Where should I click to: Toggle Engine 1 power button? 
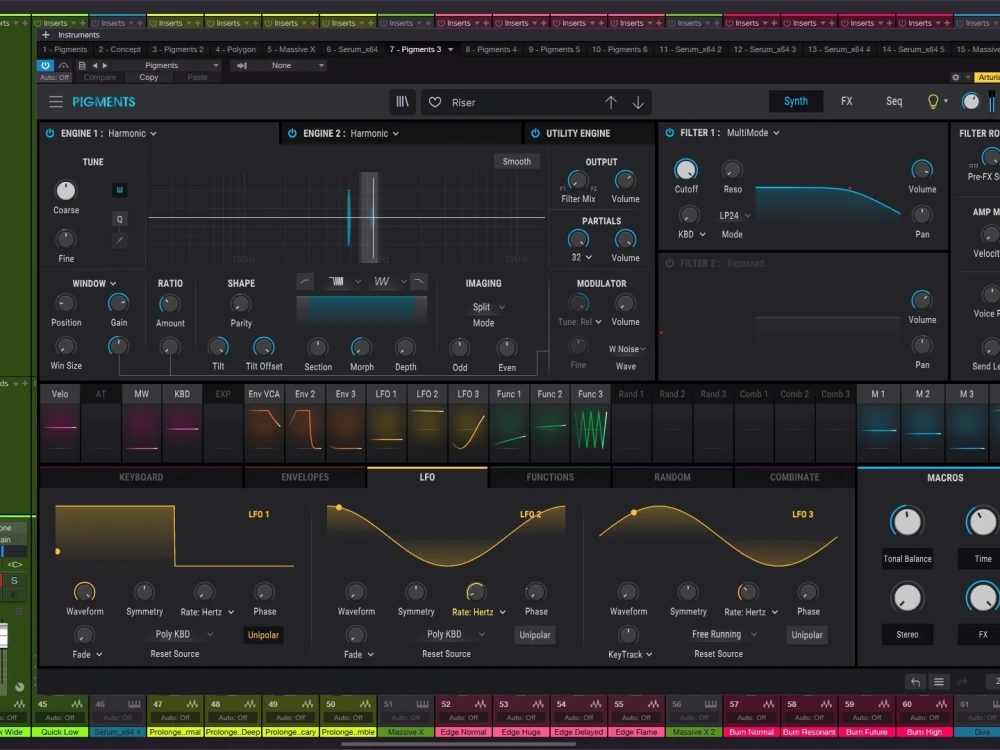coord(50,133)
